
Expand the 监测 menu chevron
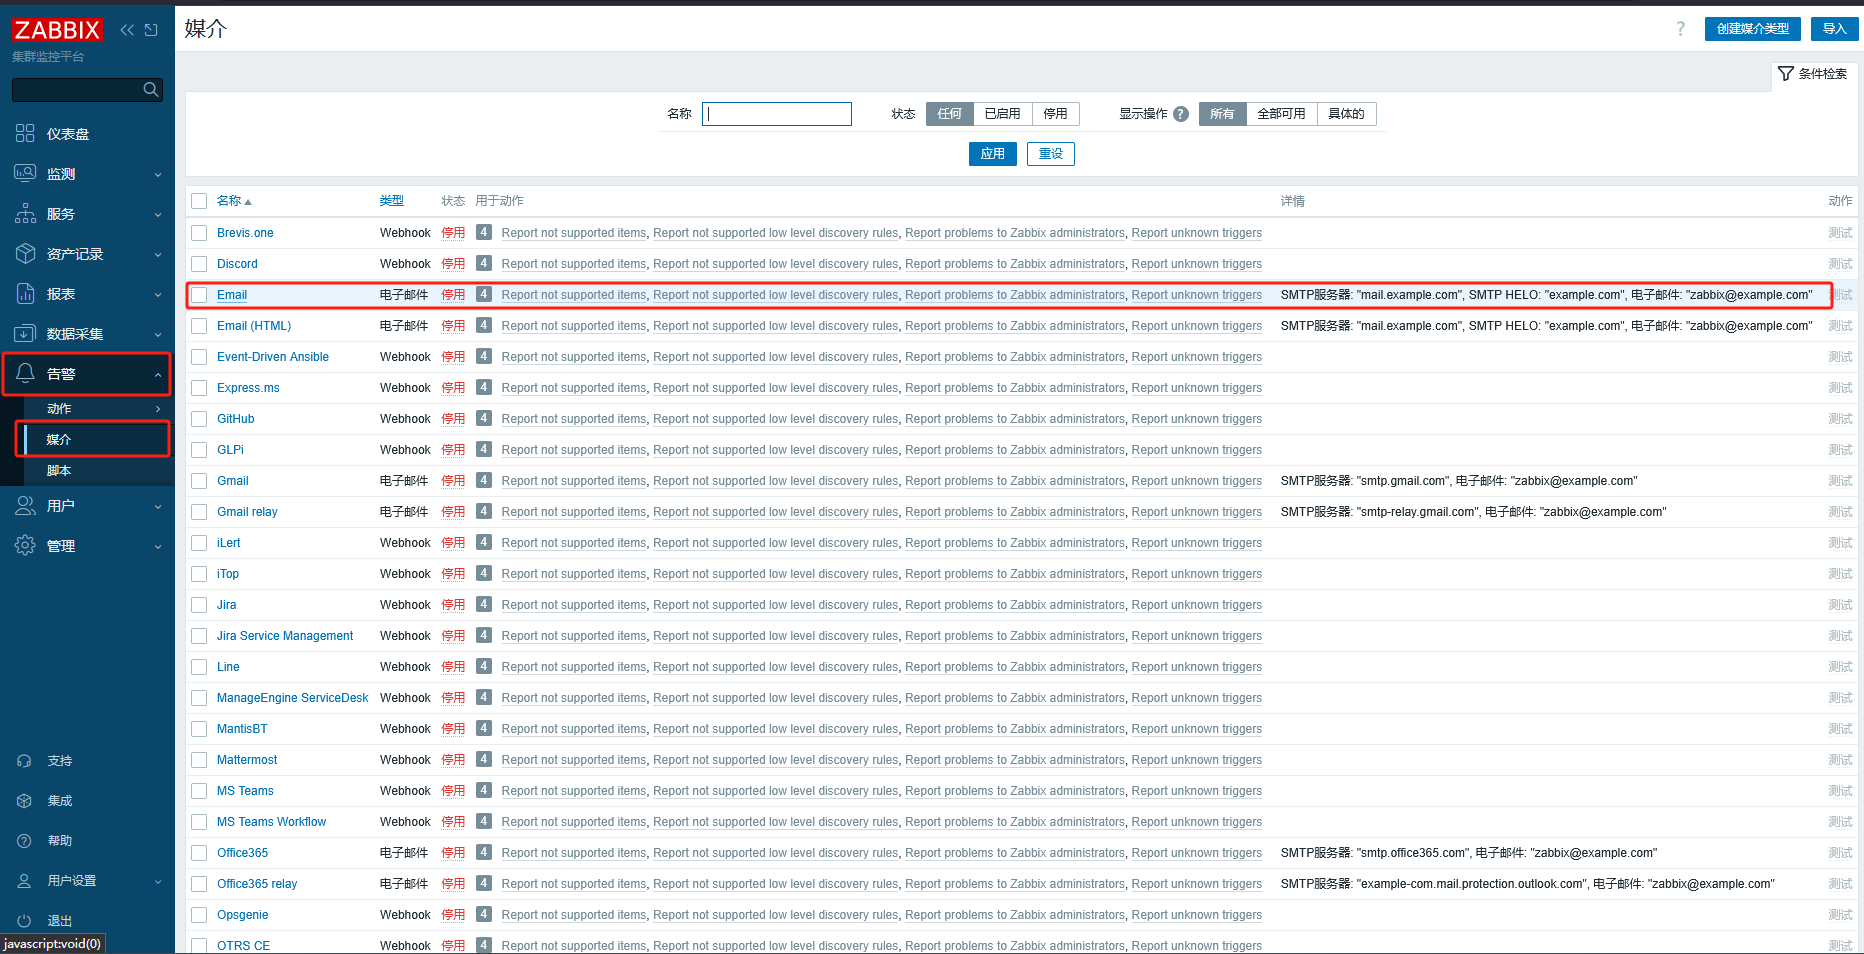tap(158, 175)
